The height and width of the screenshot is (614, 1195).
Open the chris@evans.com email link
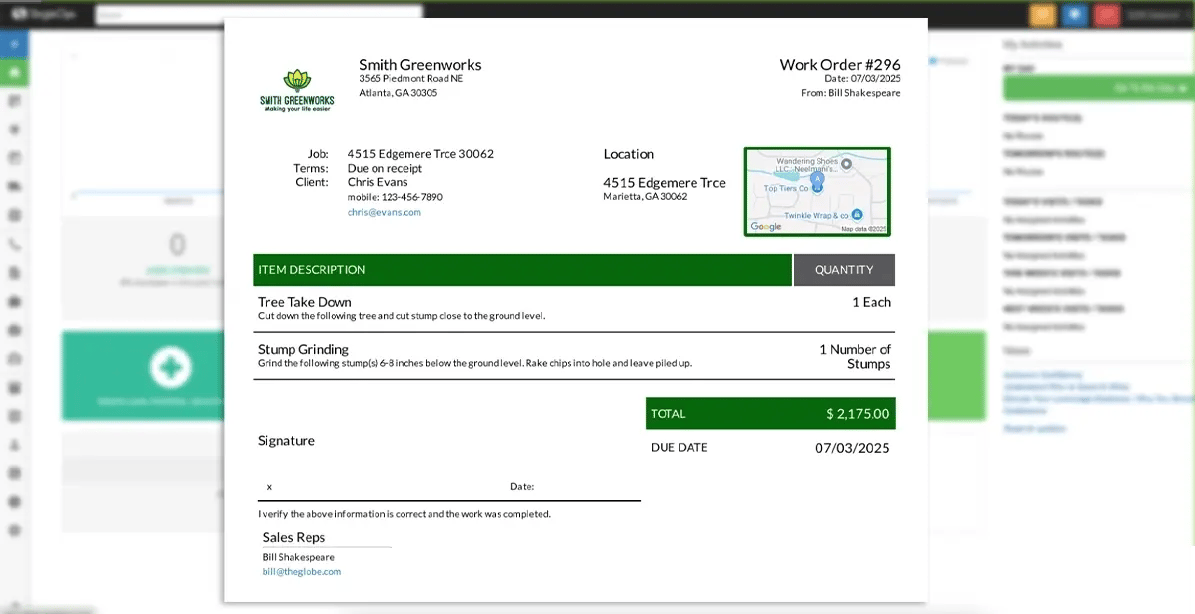[x=384, y=212]
